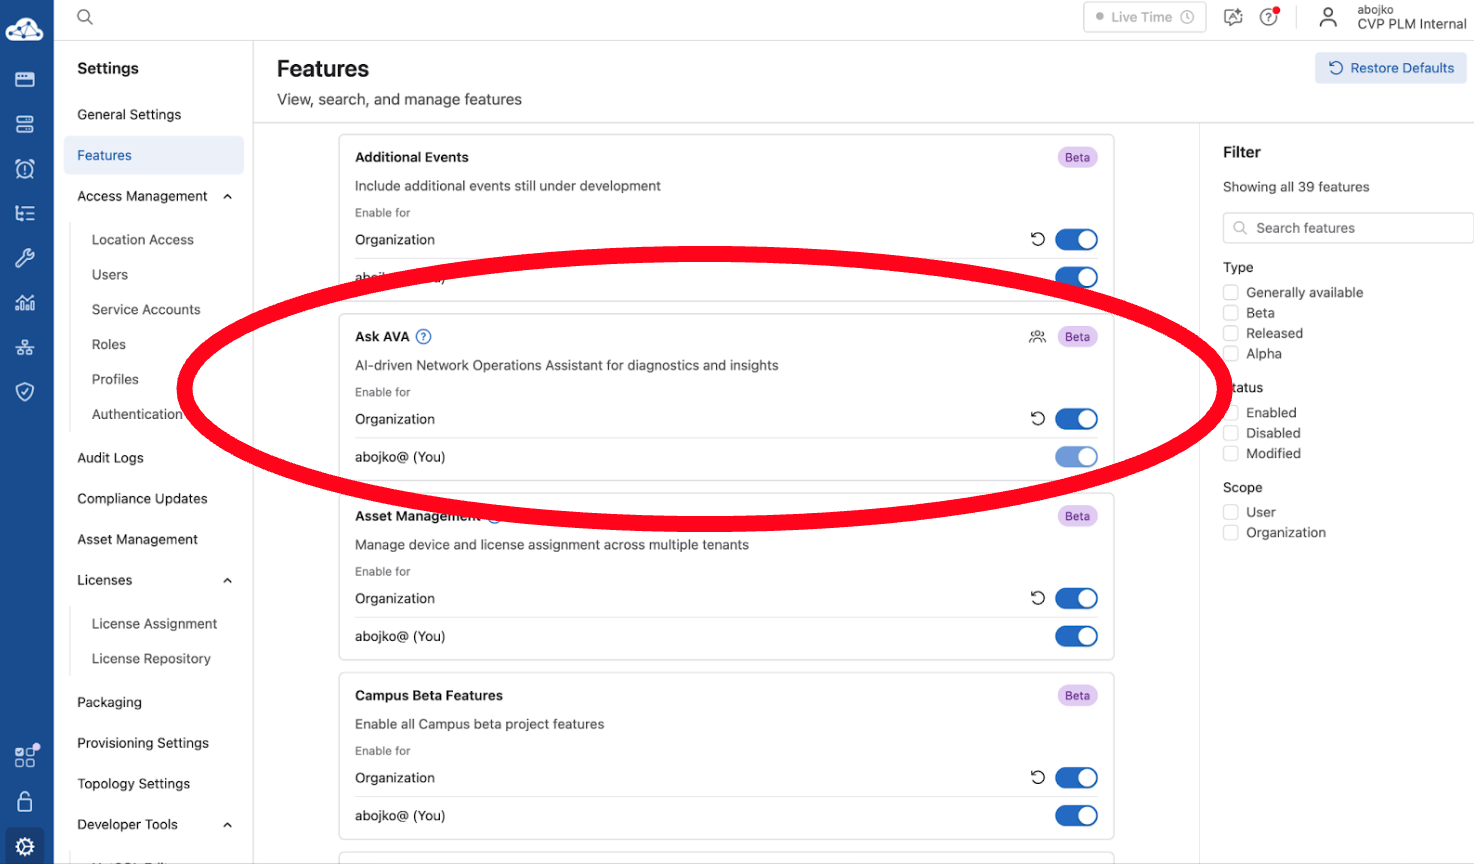Click the shield icon in left sidebar
The width and height of the screenshot is (1474, 864).
pos(25,391)
